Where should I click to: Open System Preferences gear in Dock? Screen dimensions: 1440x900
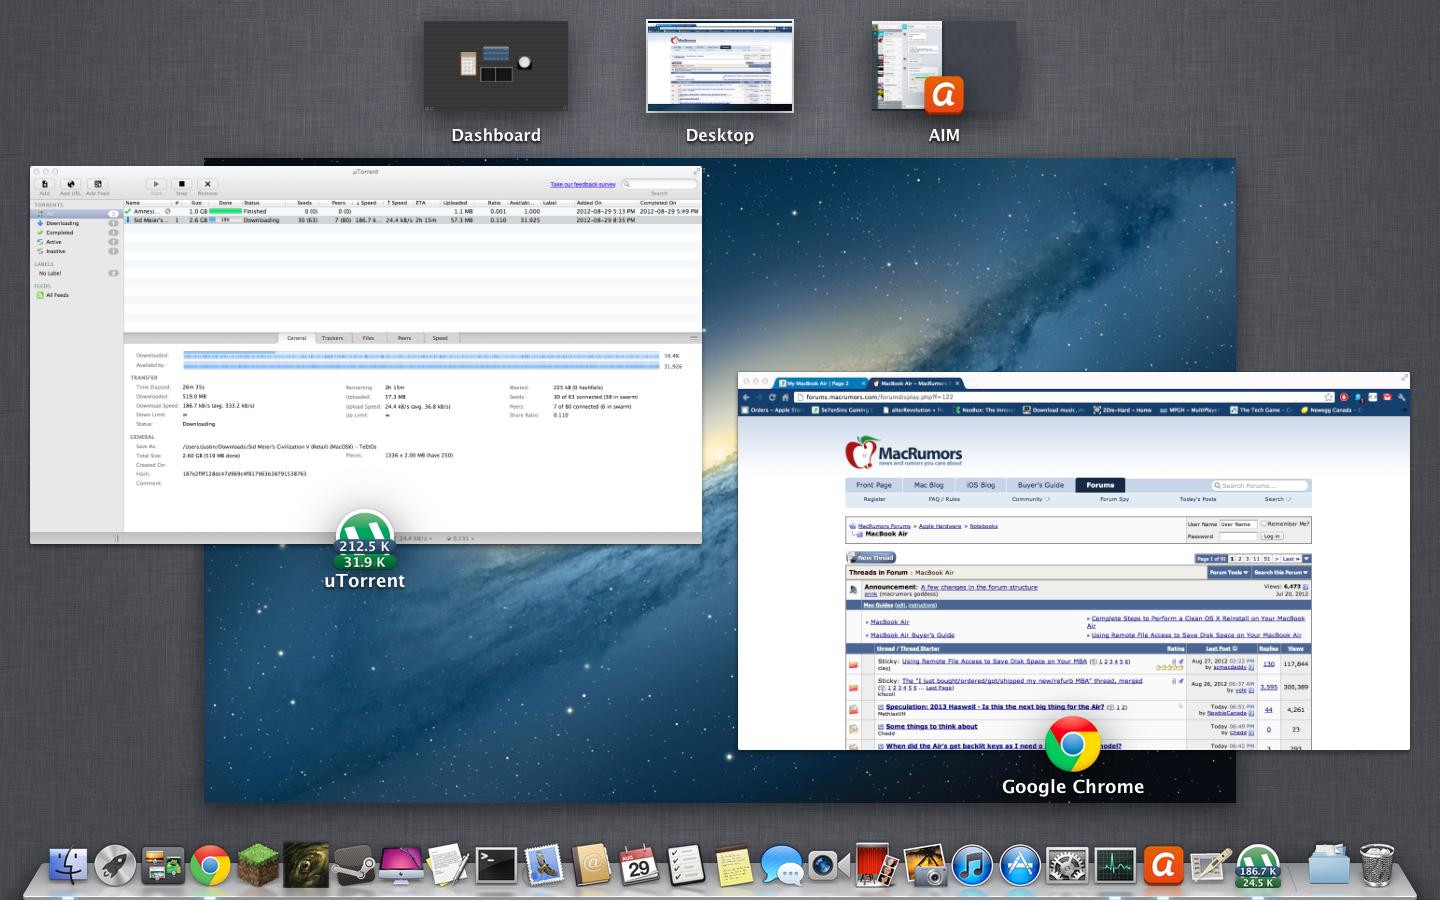pyautogui.click(x=1067, y=865)
